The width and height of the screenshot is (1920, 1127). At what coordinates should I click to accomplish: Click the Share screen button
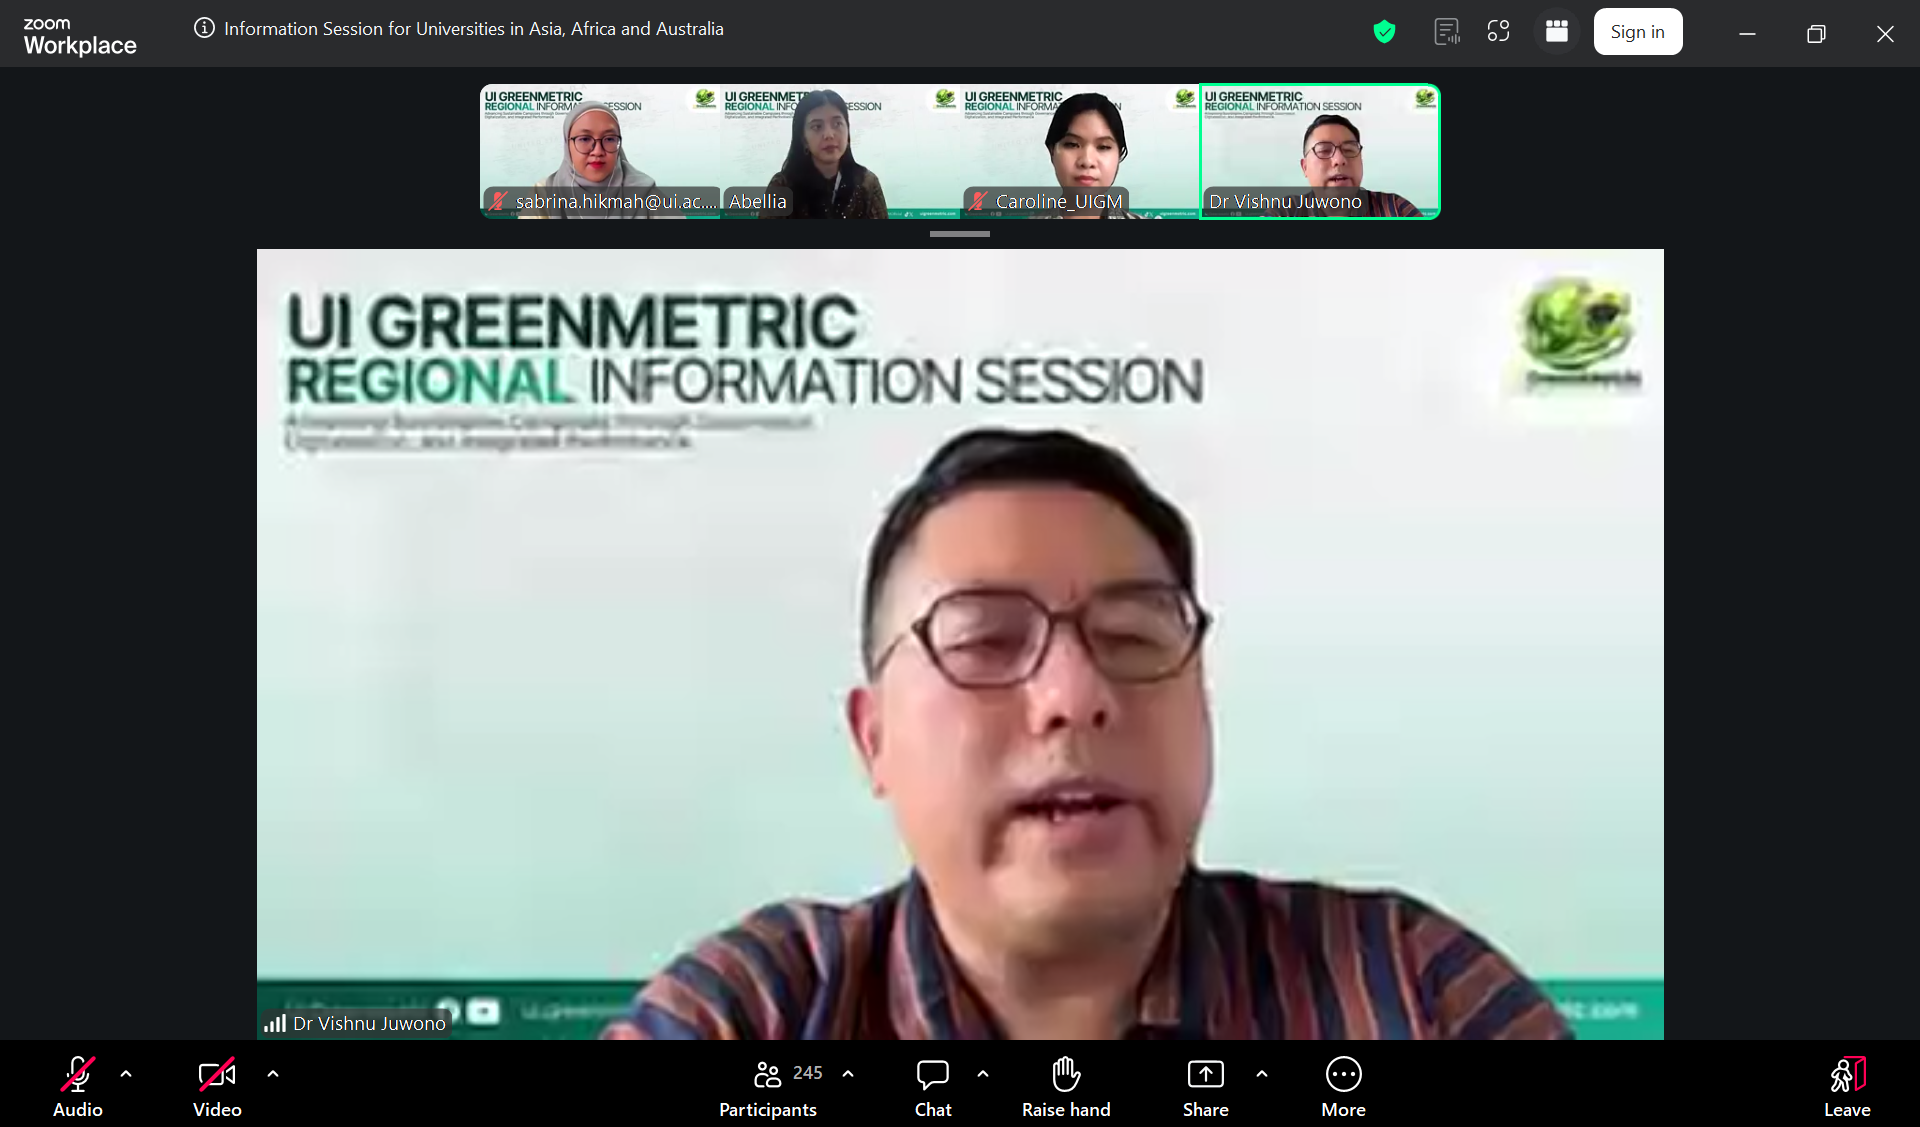click(x=1206, y=1087)
